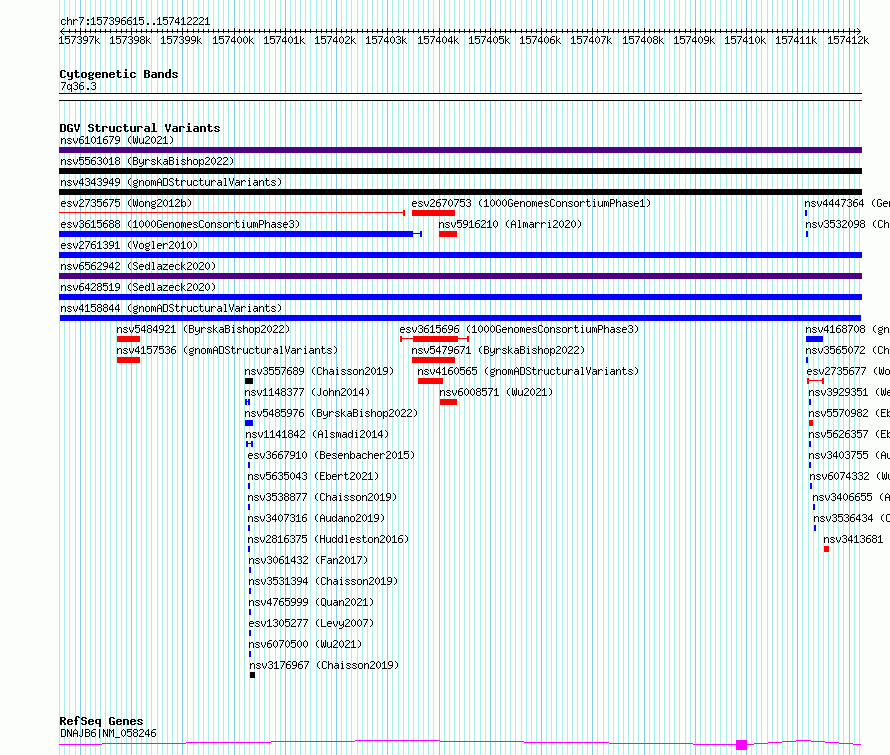Select the red nsv5916210 variant bar
This screenshot has height=755, width=890.
(448, 234)
